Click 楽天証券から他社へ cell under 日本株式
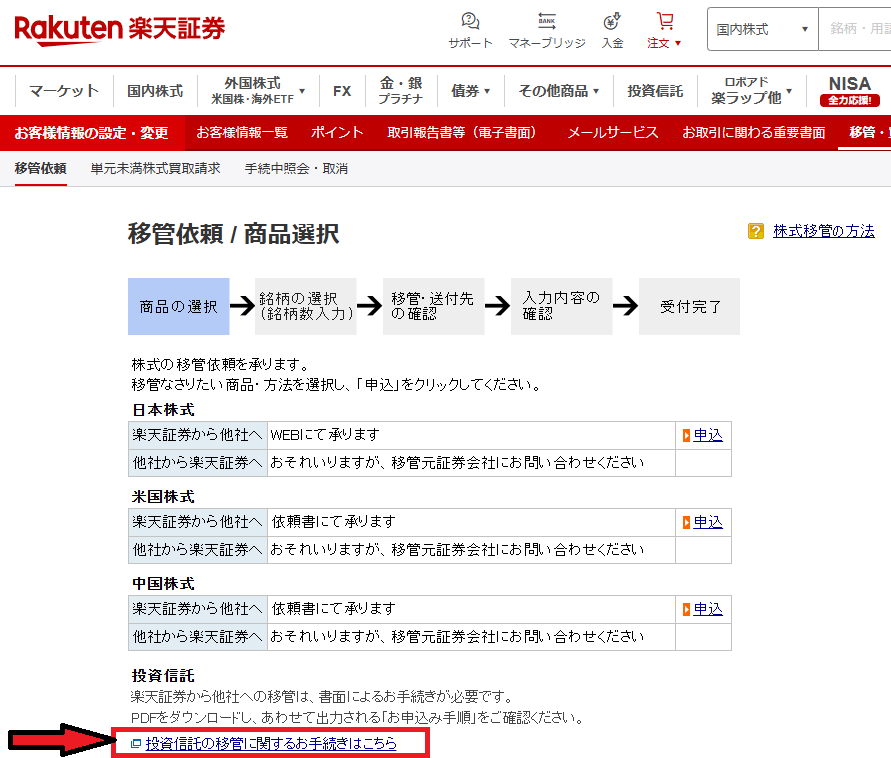This screenshot has height=758, width=891. (198, 435)
